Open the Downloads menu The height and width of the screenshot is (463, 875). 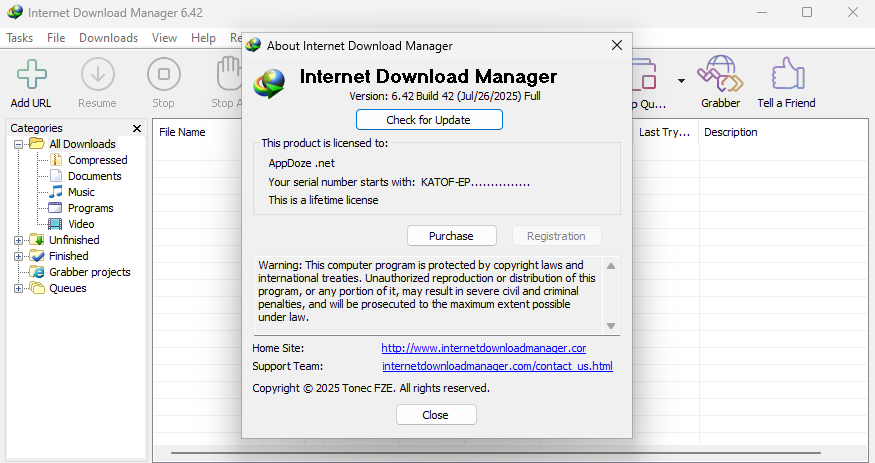click(108, 38)
